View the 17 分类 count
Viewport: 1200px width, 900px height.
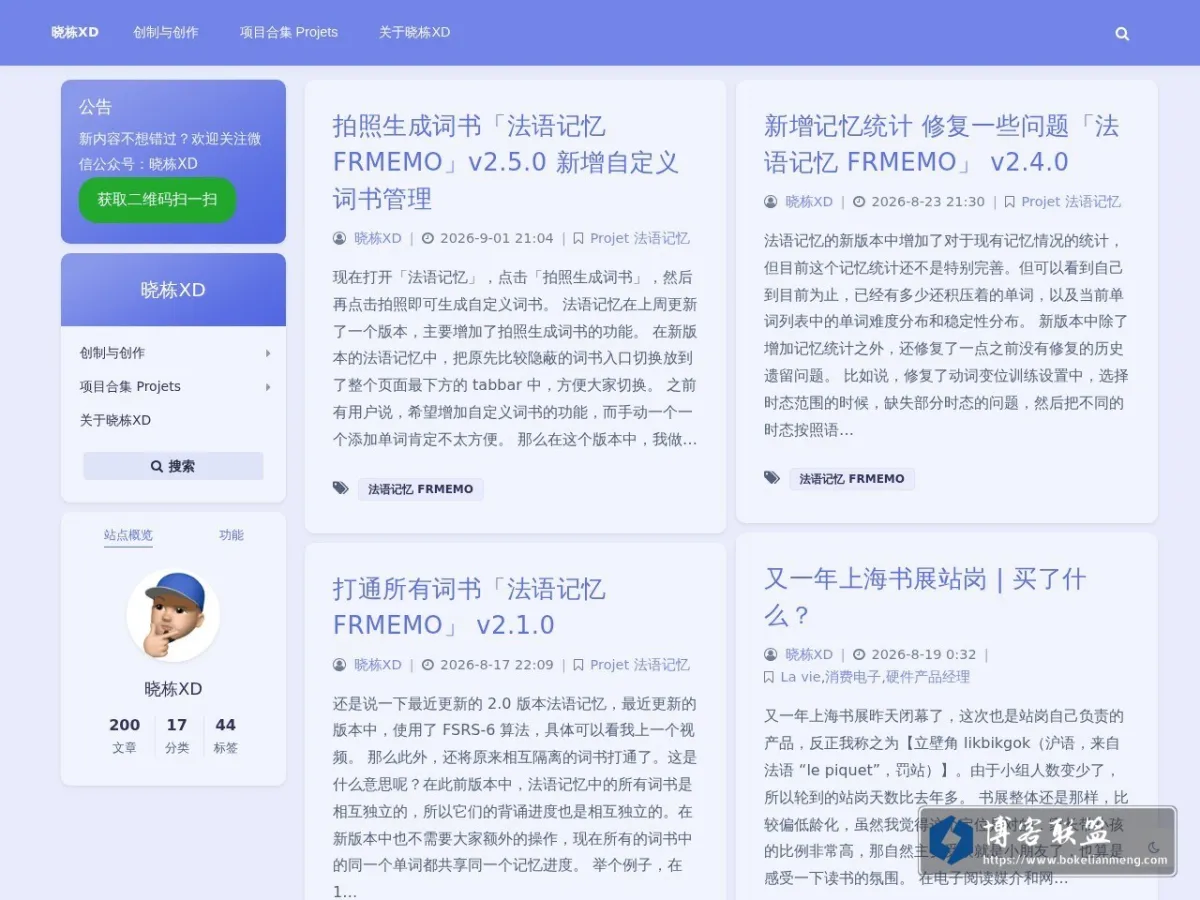coord(177,735)
